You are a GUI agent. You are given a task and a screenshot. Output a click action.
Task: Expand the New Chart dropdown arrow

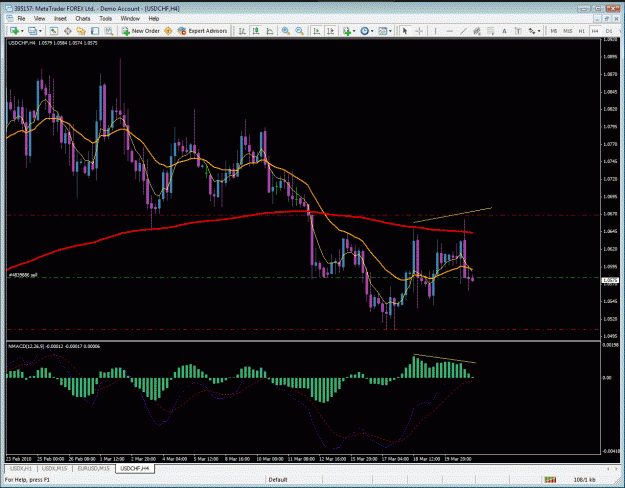(x=22, y=31)
